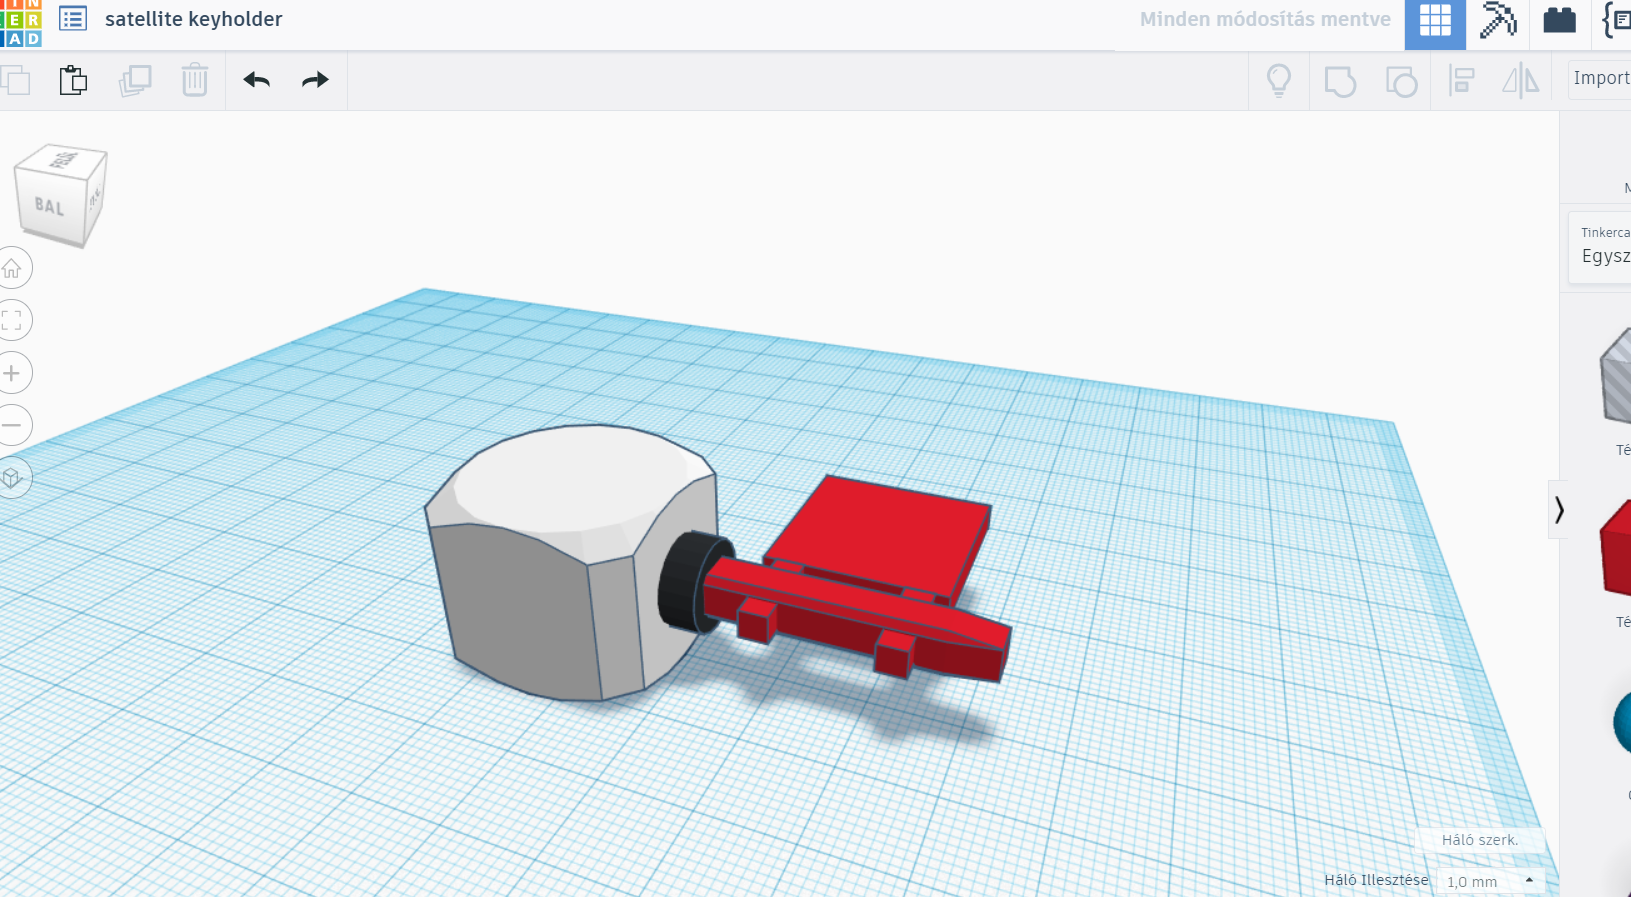This screenshot has width=1631, height=897.
Task: Zoom in with the plus button
Action: (12, 373)
